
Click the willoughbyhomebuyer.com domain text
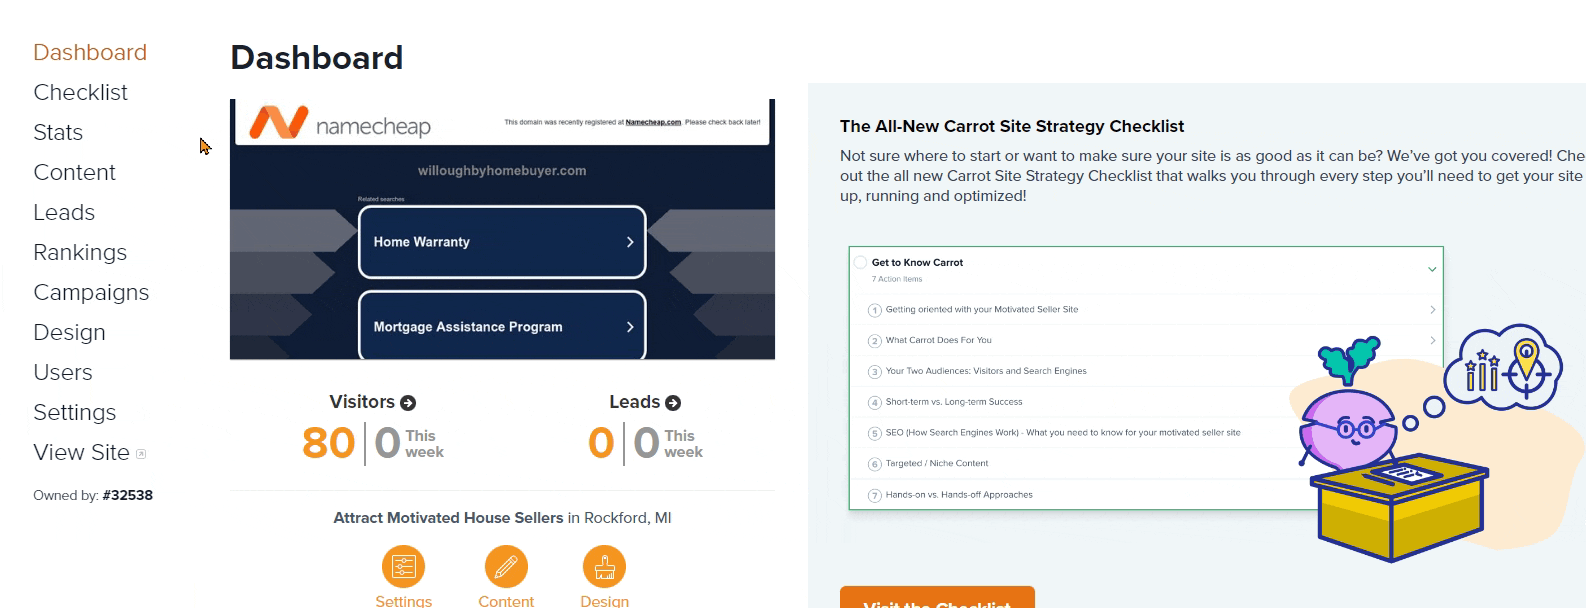502,171
